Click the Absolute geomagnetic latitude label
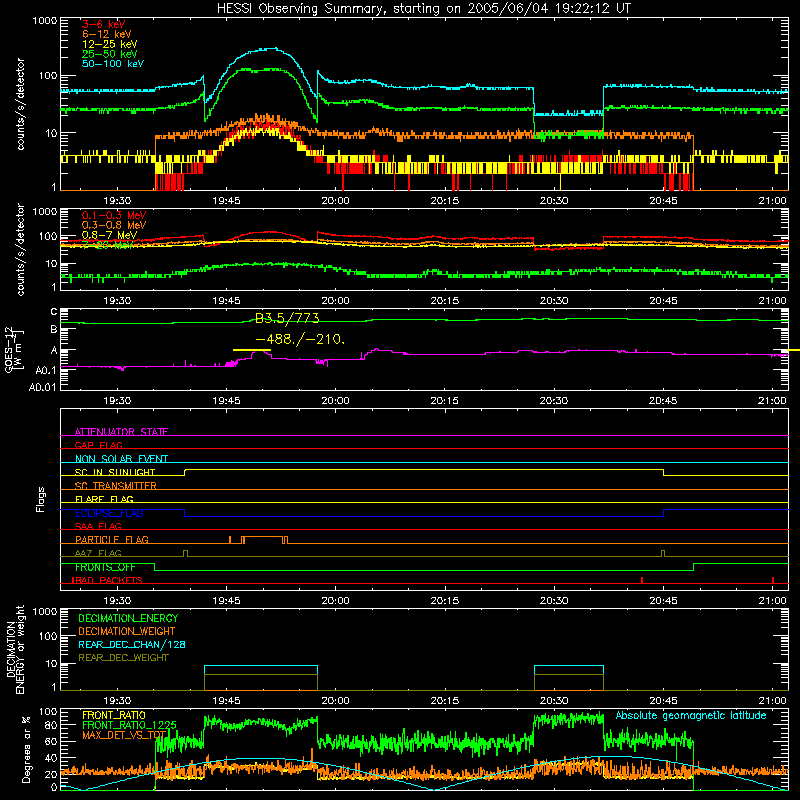800x800 pixels. coord(691,716)
